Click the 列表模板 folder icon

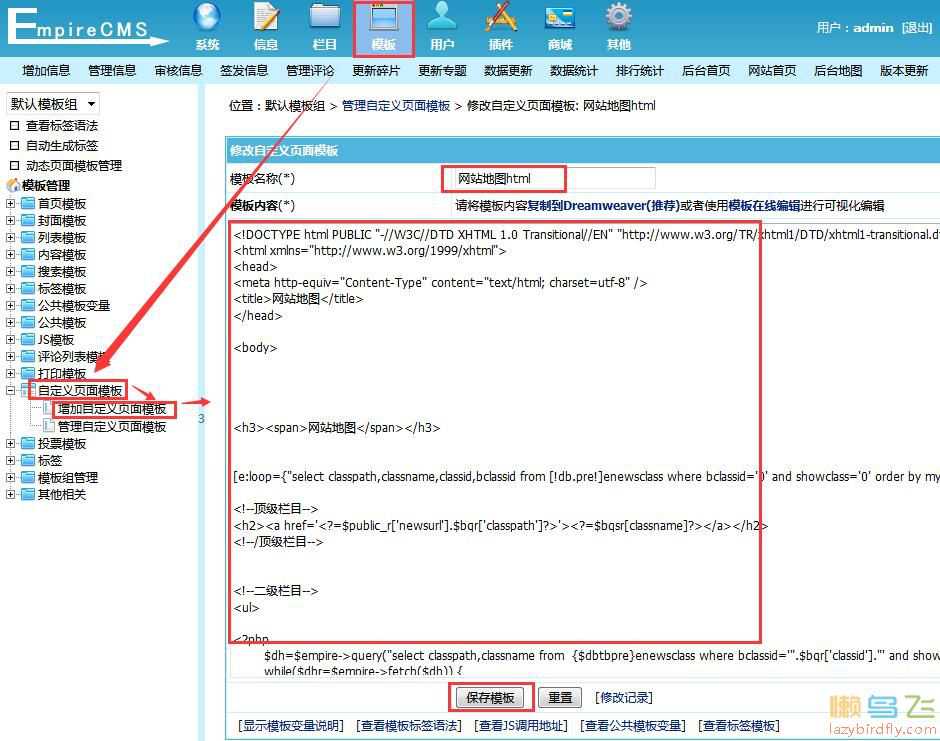(28, 237)
